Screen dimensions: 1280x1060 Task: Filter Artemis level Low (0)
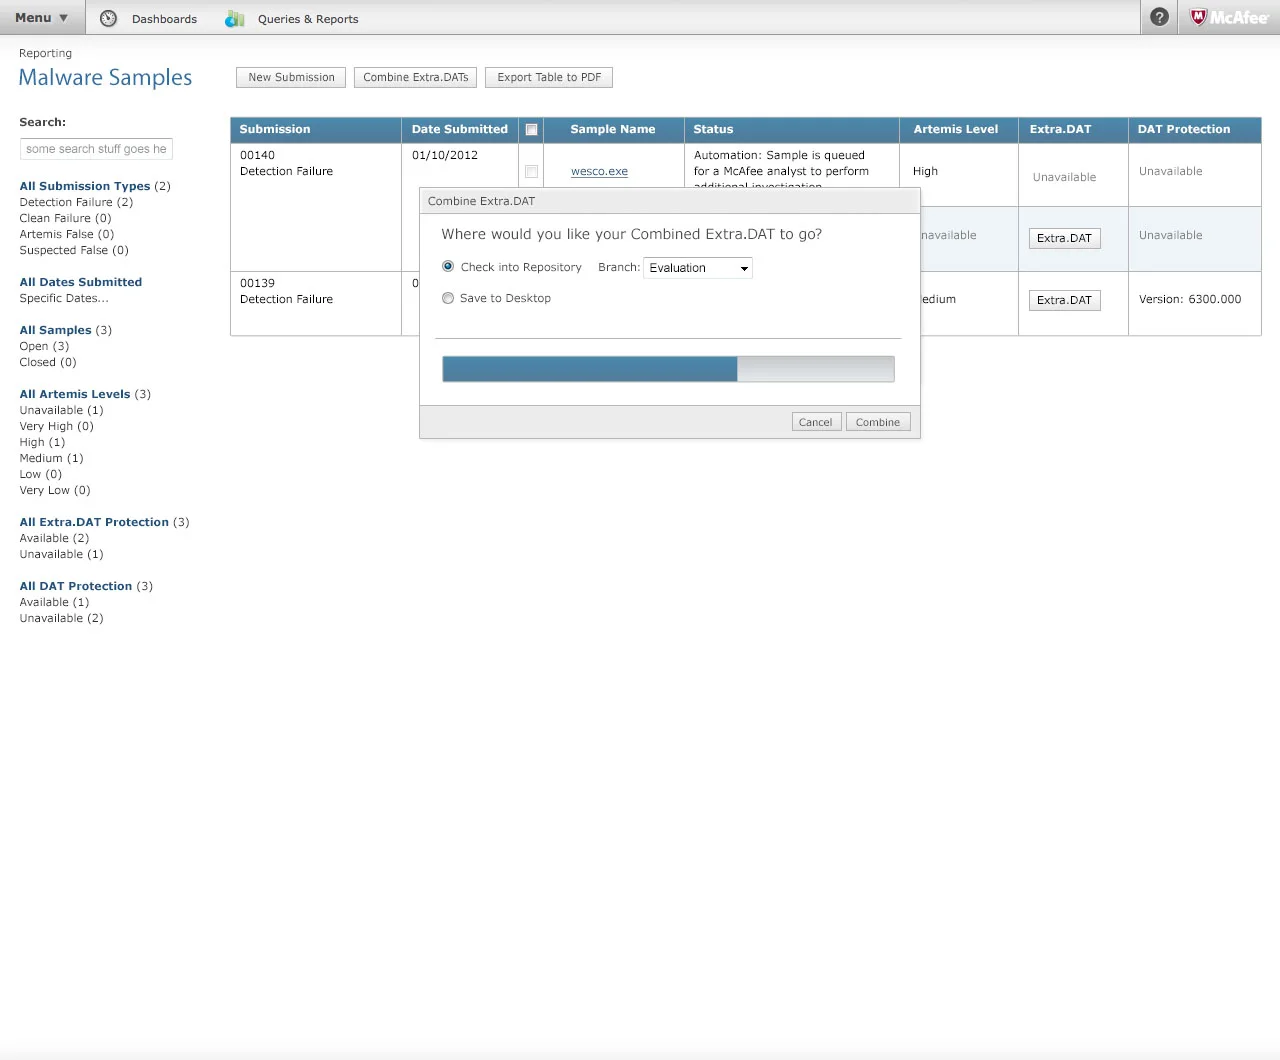[40, 474]
